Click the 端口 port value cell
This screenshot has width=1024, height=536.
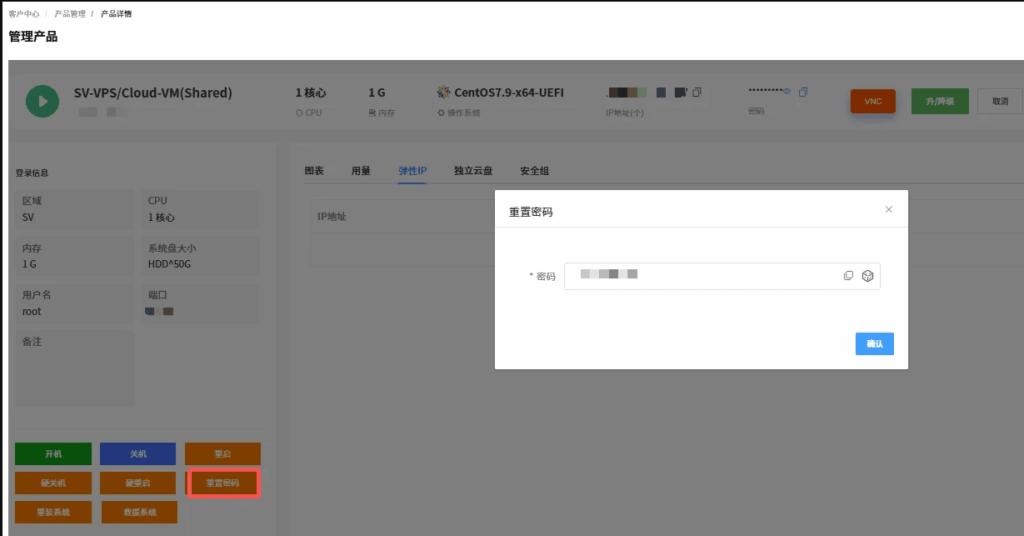point(200,304)
